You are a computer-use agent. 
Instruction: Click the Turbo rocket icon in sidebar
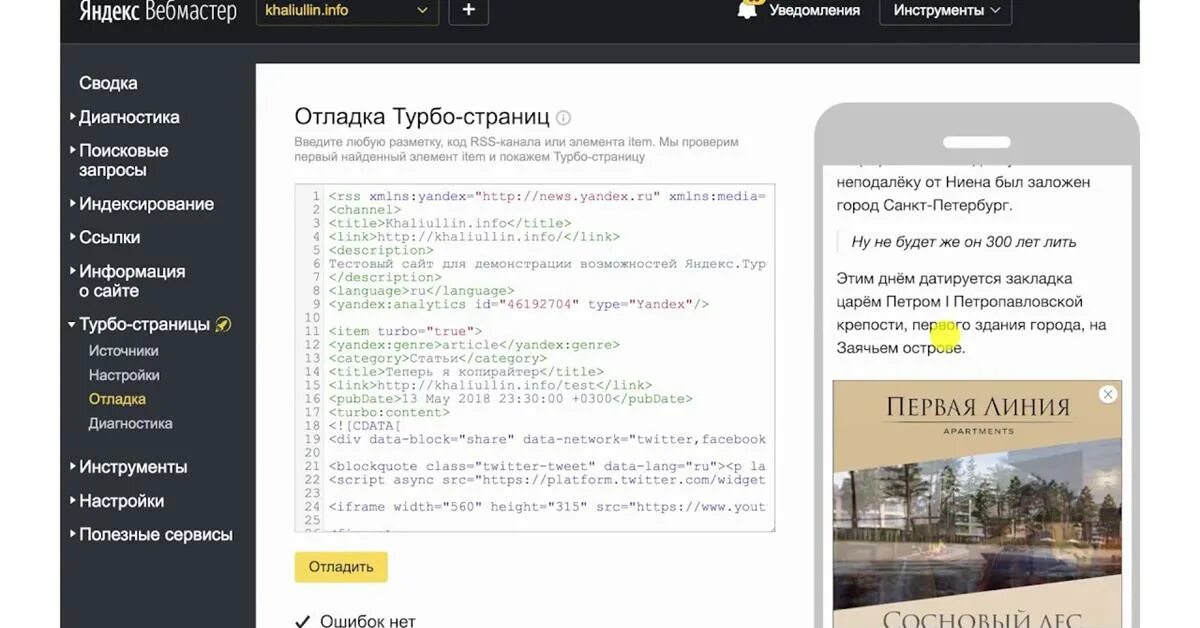tap(224, 325)
